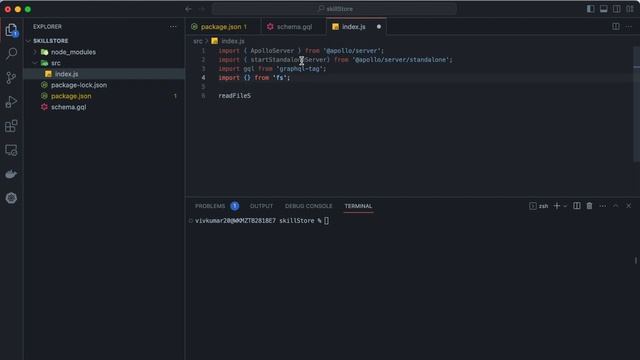Open Source Control view
Viewport: 640px width, 360px height.
[11, 78]
